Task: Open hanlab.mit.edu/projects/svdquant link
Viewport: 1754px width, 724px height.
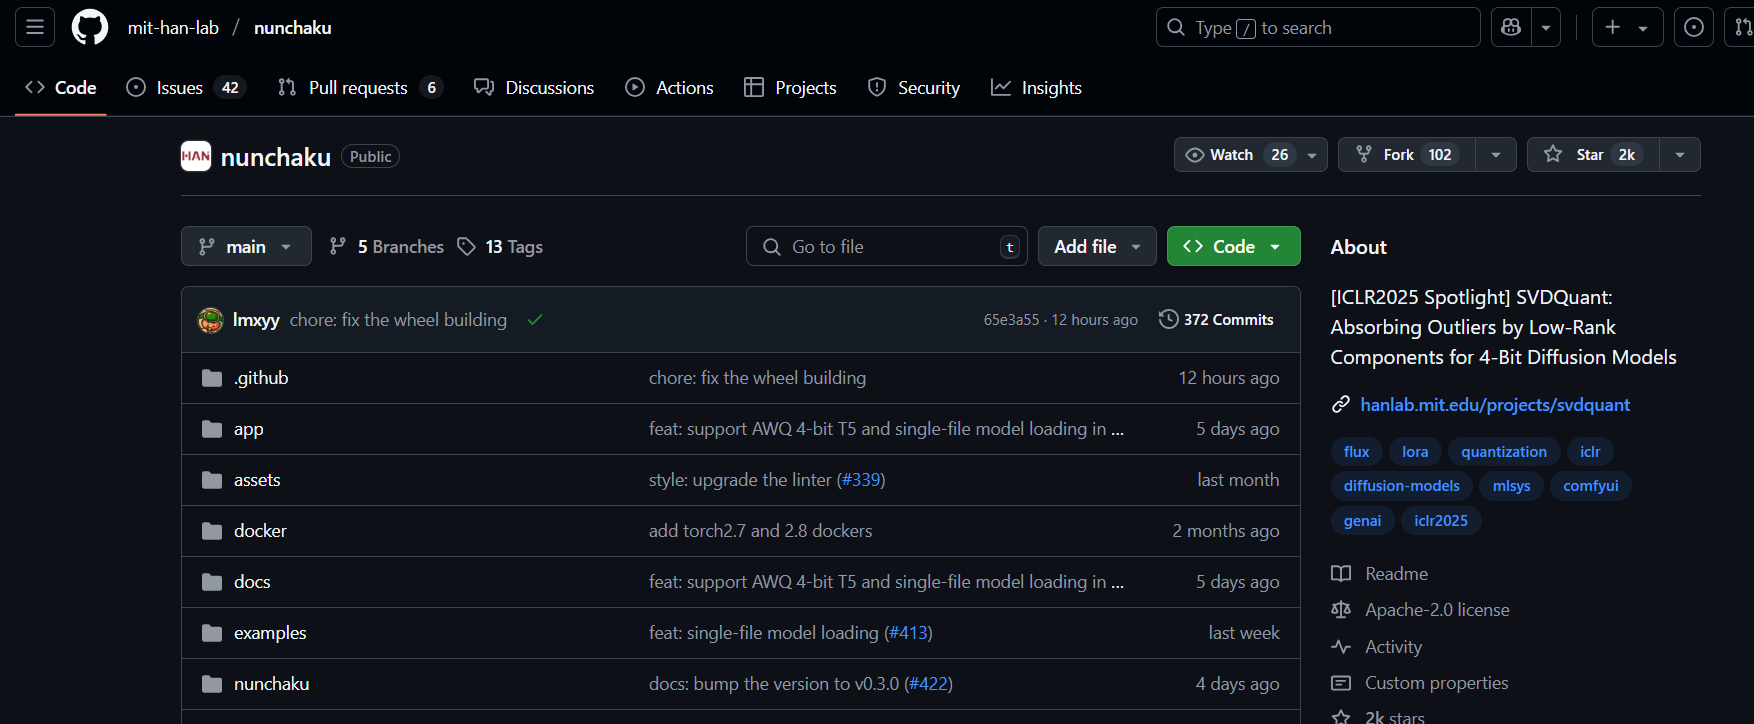Action: tap(1494, 405)
